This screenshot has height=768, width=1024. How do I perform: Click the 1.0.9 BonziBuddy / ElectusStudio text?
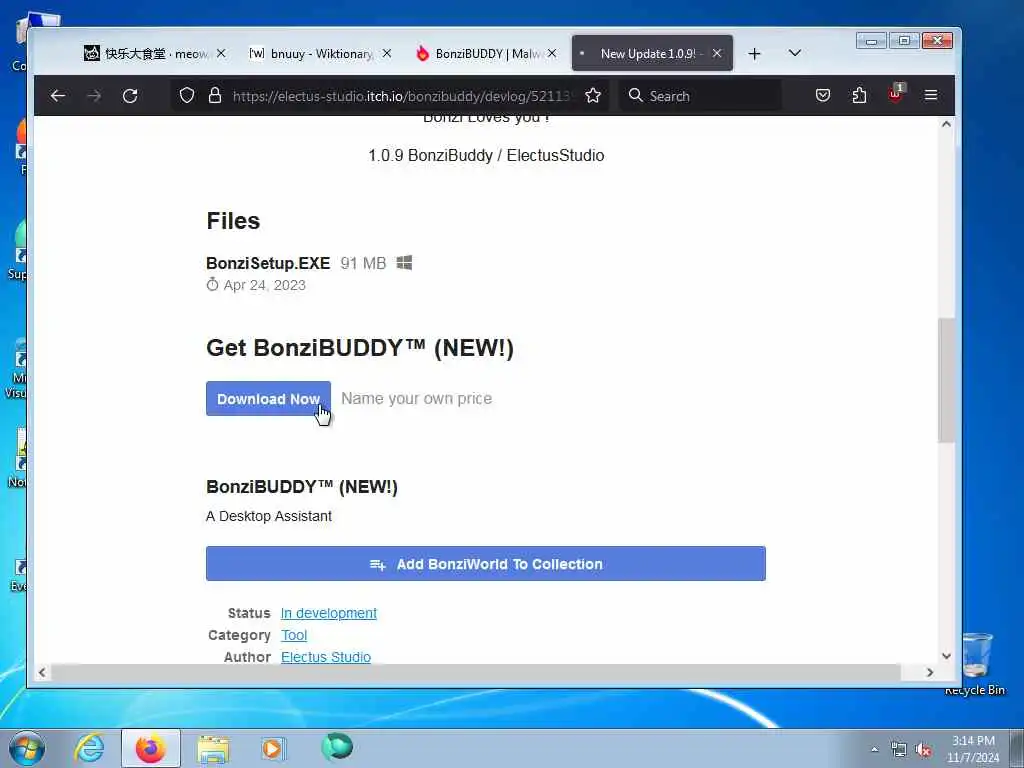click(486, 155)
